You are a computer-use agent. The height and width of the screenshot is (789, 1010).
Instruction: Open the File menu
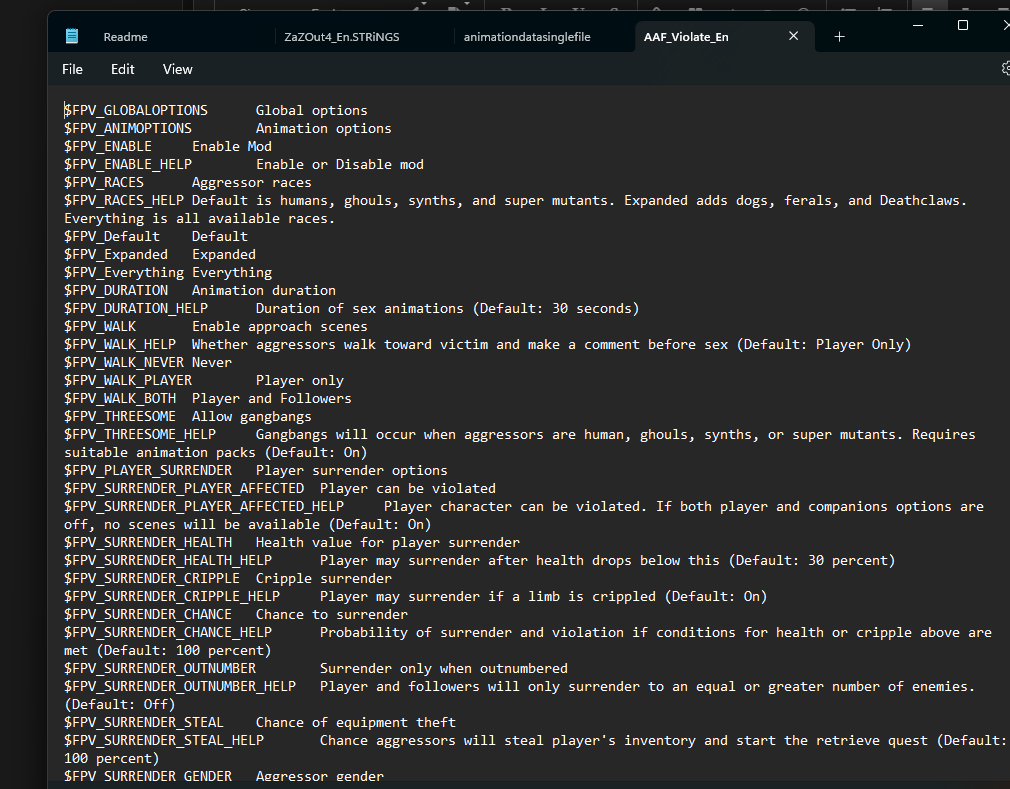point(72,69)
